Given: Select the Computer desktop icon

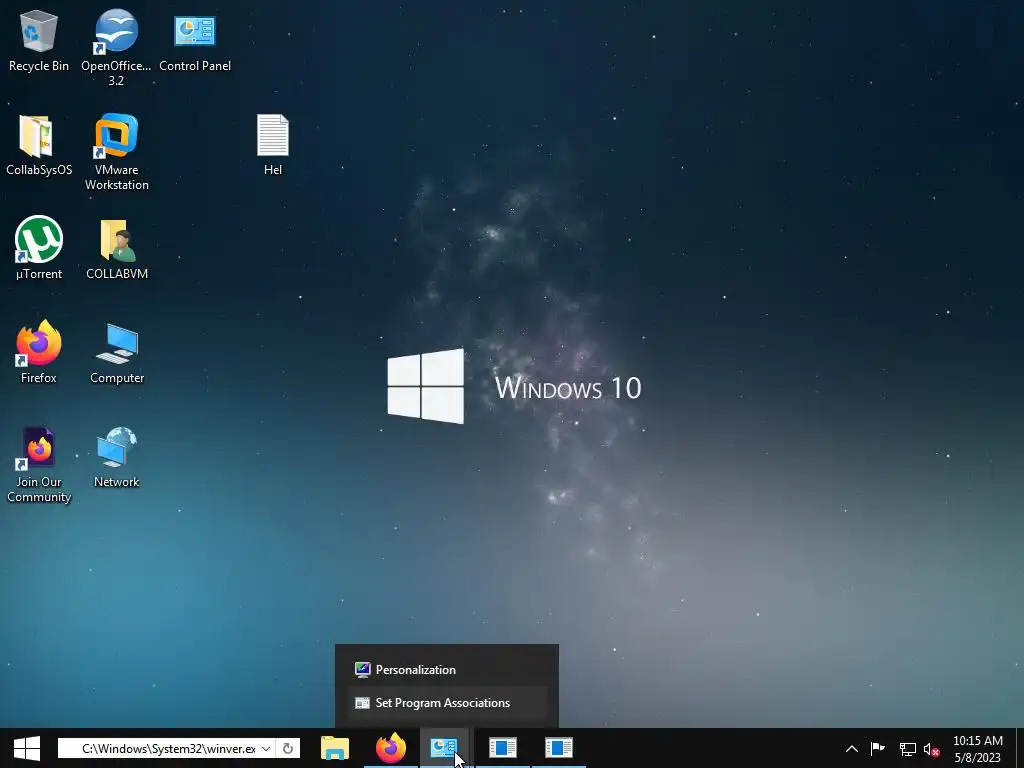Looking at the screenshot, I should pyautogui.click(x=117, y=353).
